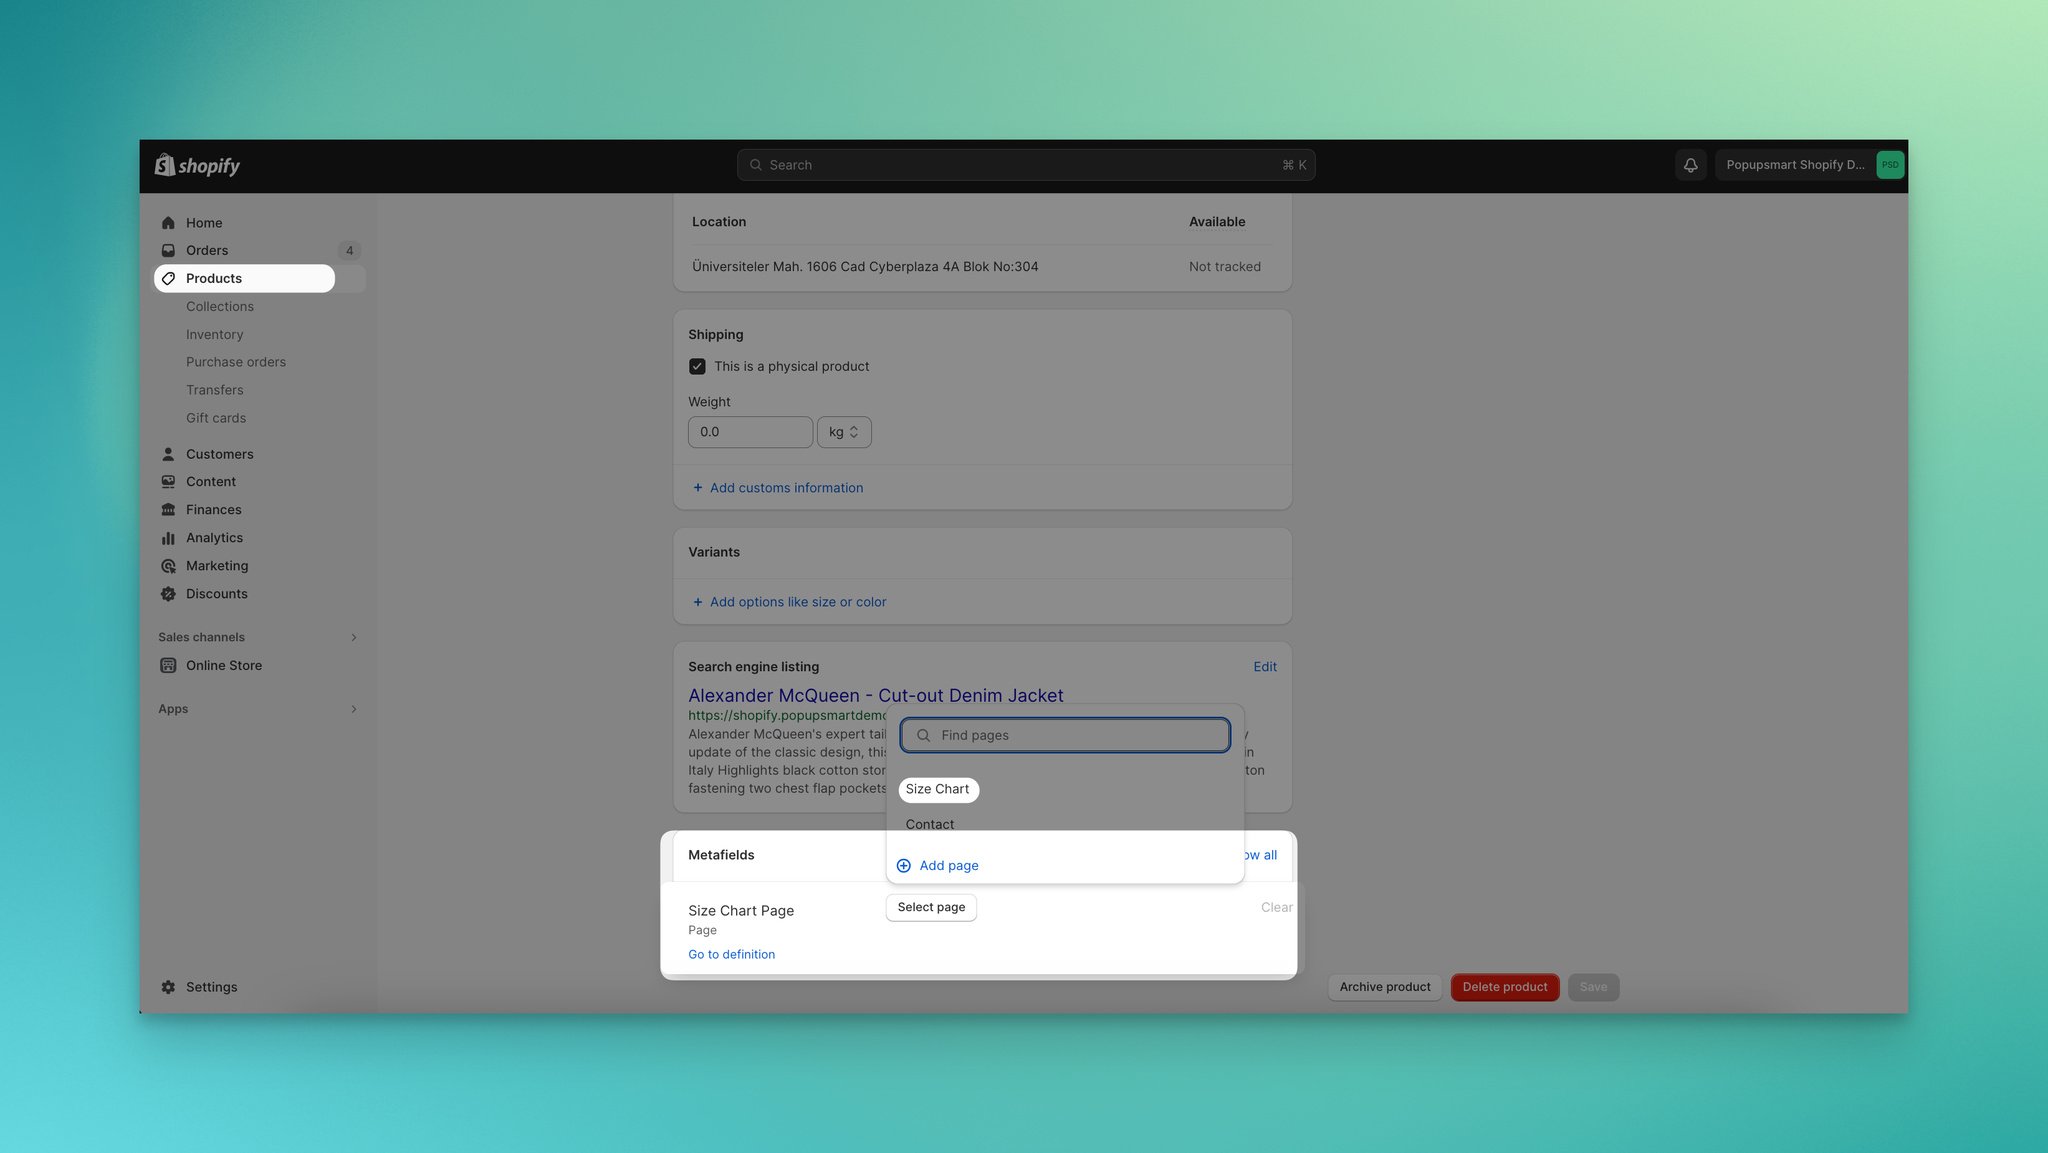Click the Analytics sidebar icon
This screenshot has width=2048, height=1153.
[167, 537]
